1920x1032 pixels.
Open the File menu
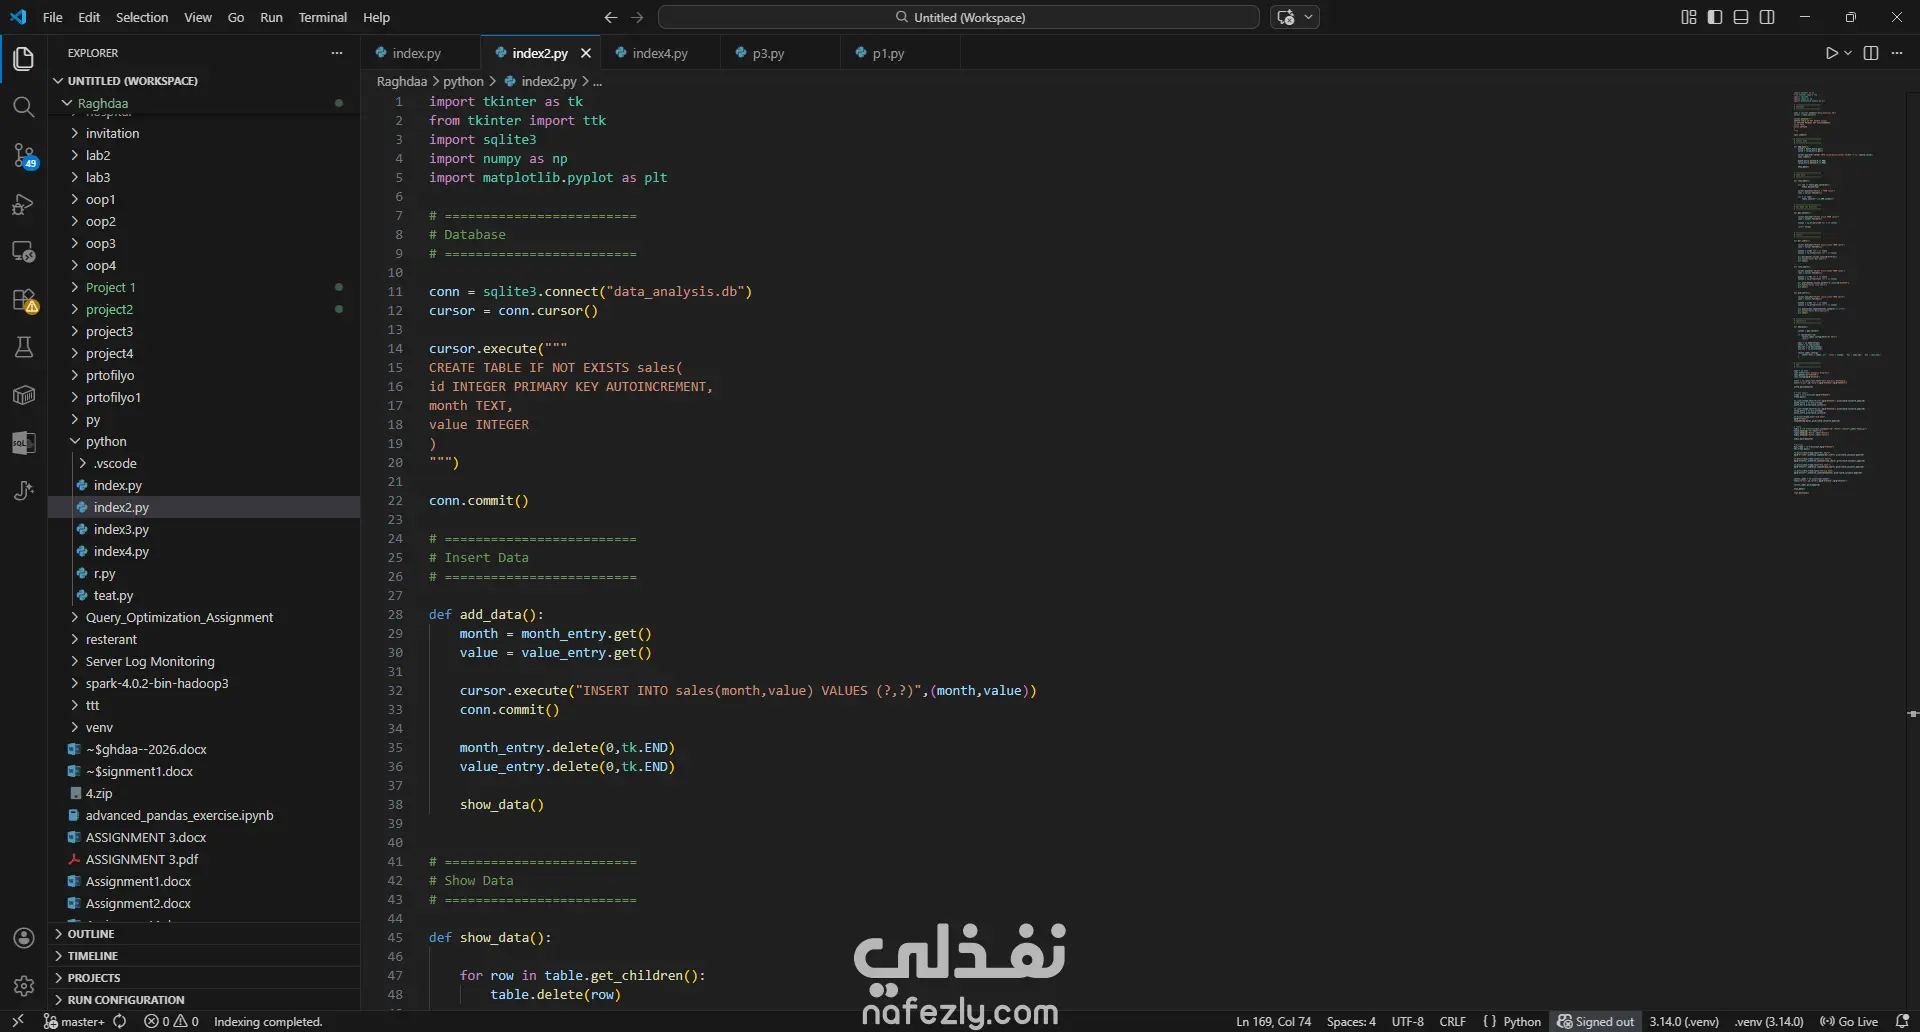tap(53, 17)
